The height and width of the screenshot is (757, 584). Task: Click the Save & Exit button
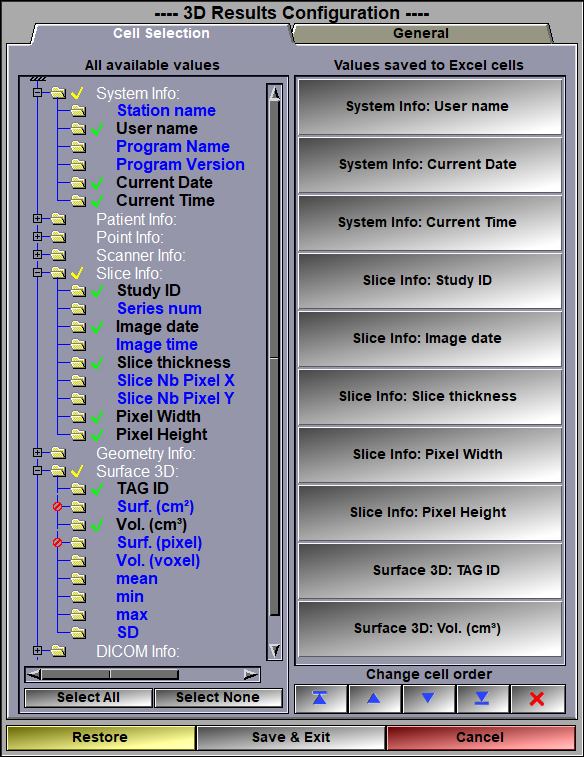click(291, 737)
